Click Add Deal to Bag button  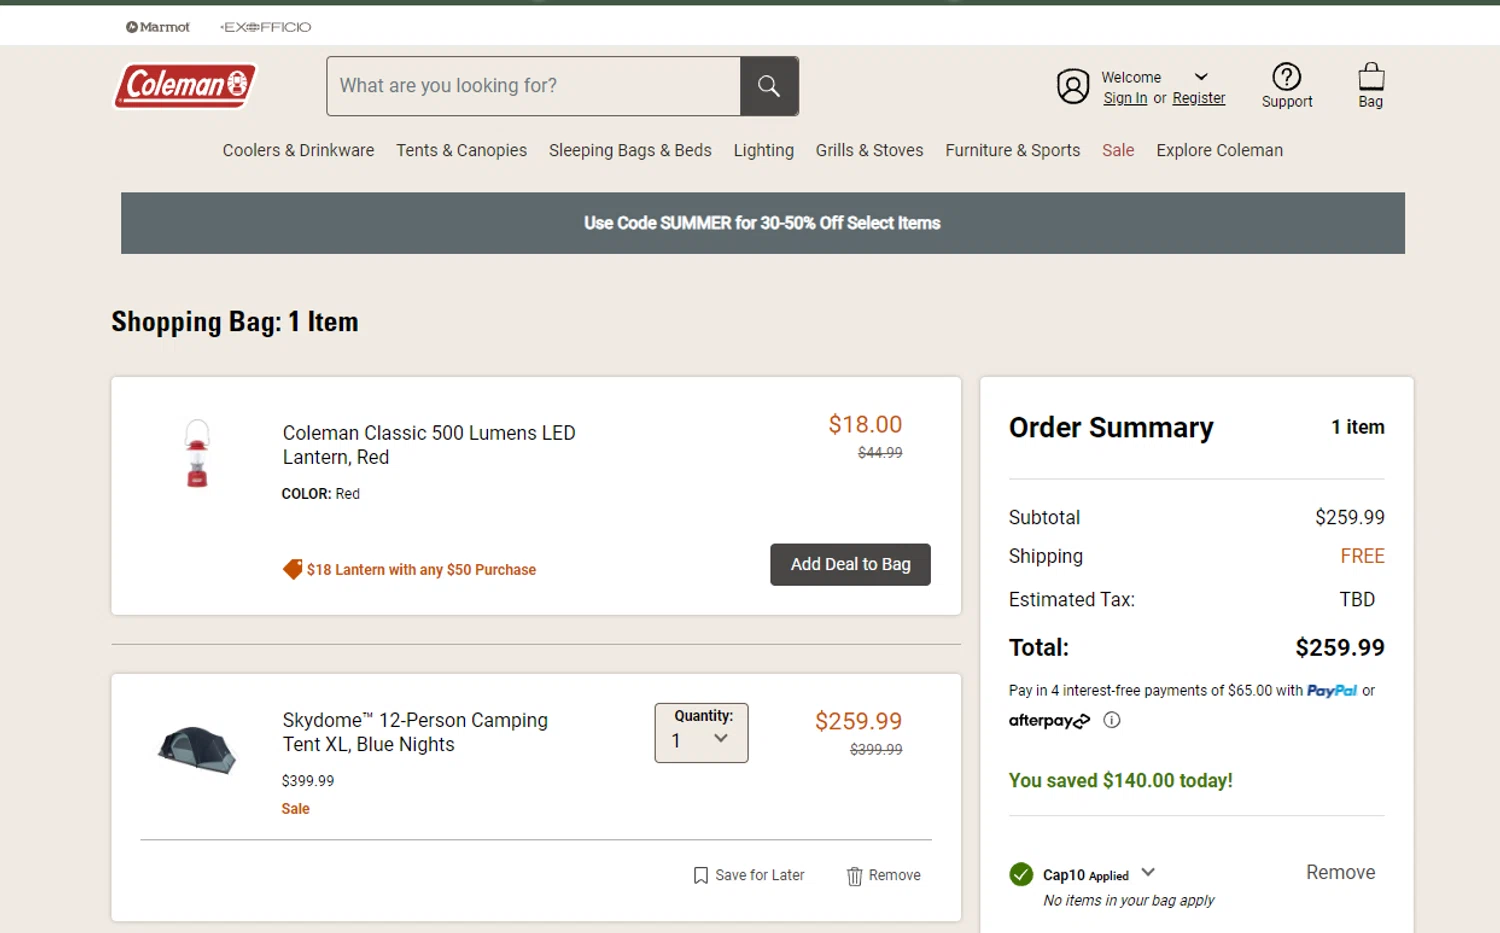850,565
